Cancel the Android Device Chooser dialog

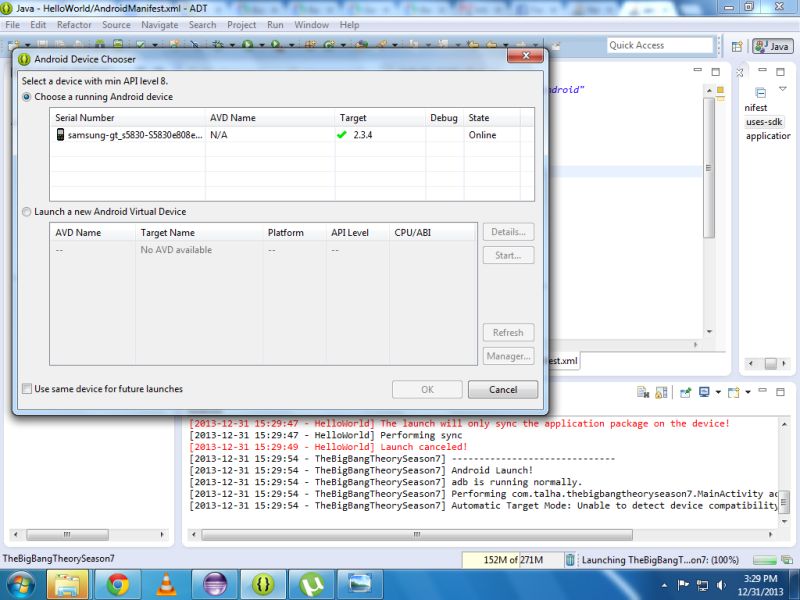coord(505,389)
